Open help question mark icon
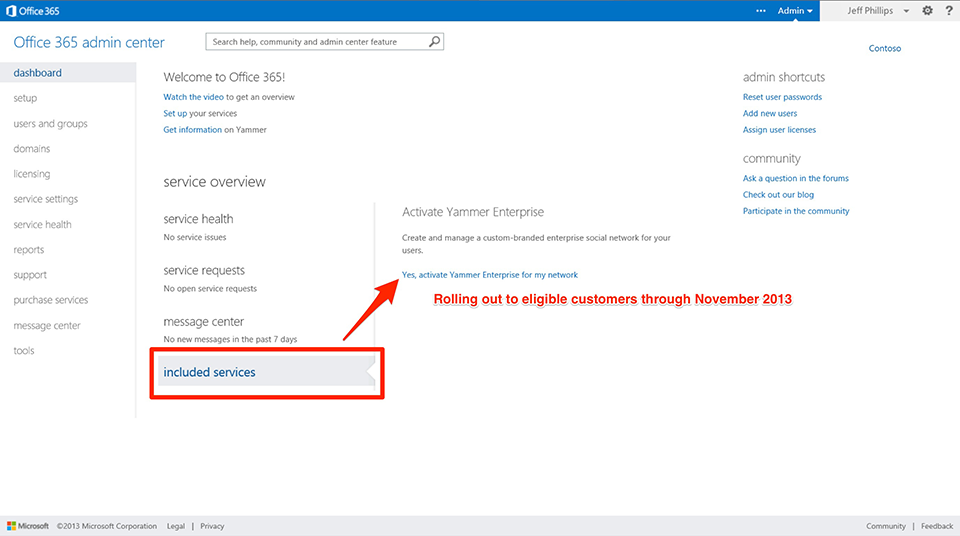960x536 pixels. tap(949, 10)
